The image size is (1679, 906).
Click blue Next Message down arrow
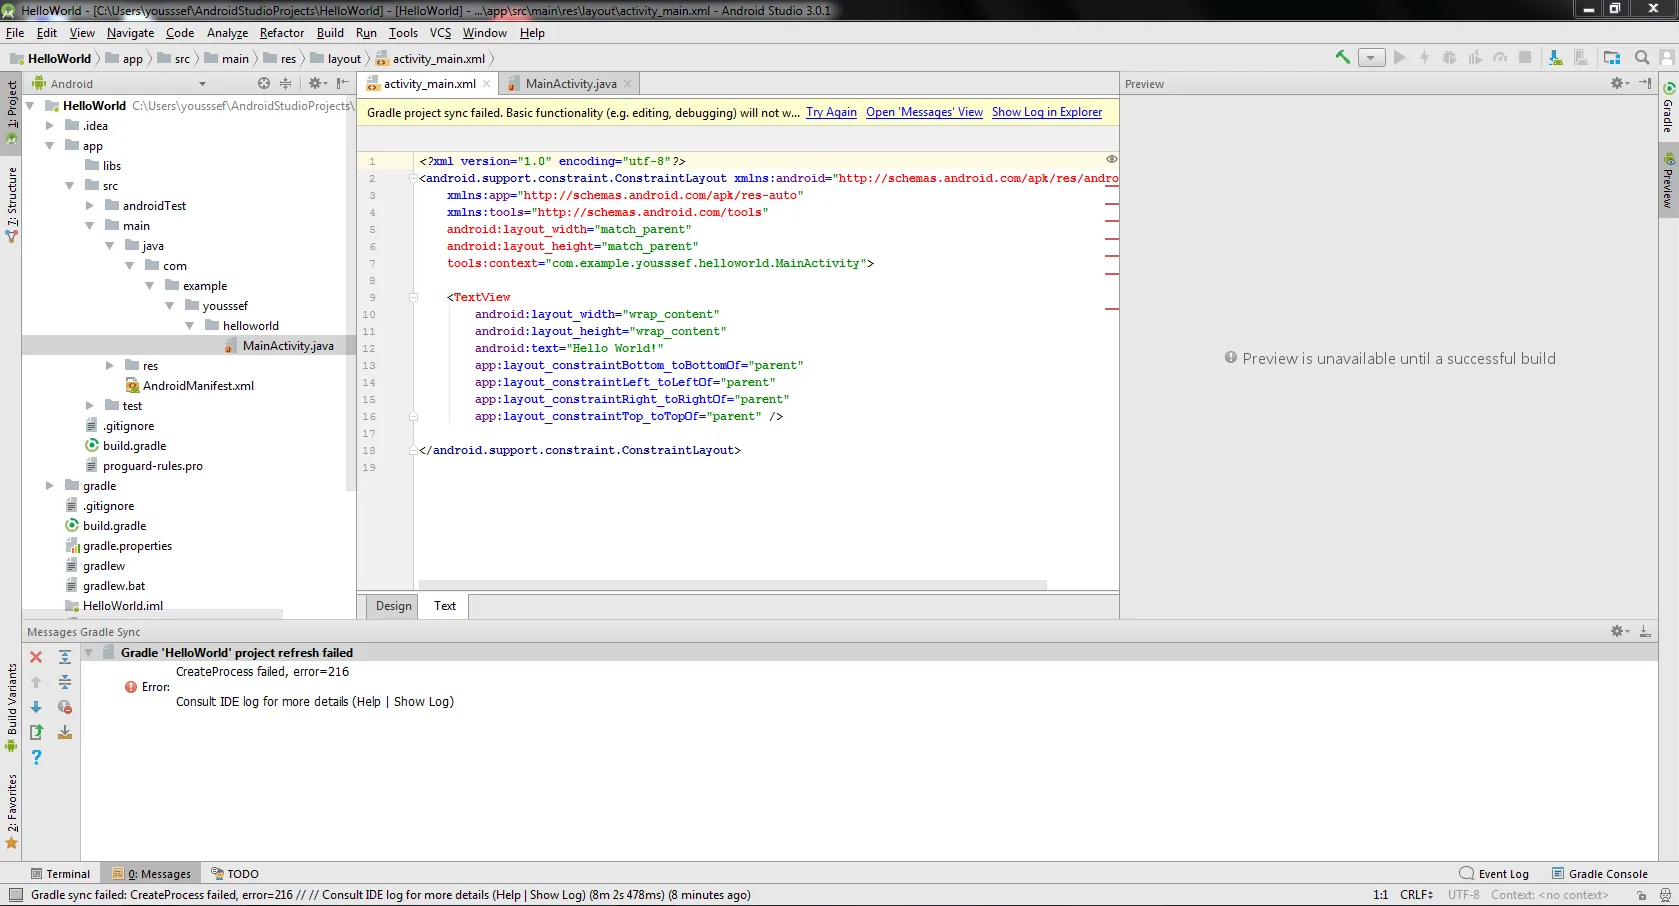36,707
